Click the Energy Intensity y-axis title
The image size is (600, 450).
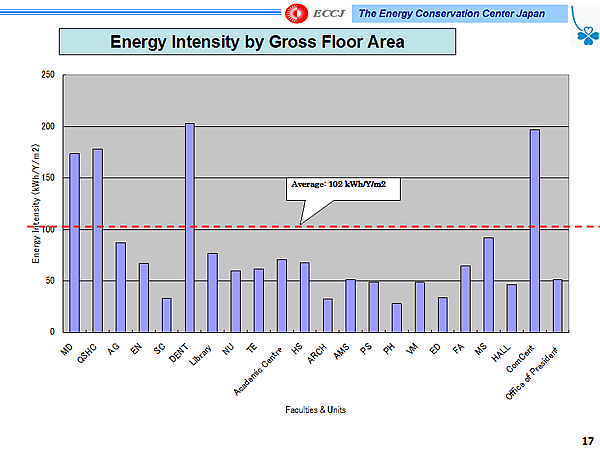[36, 204]
